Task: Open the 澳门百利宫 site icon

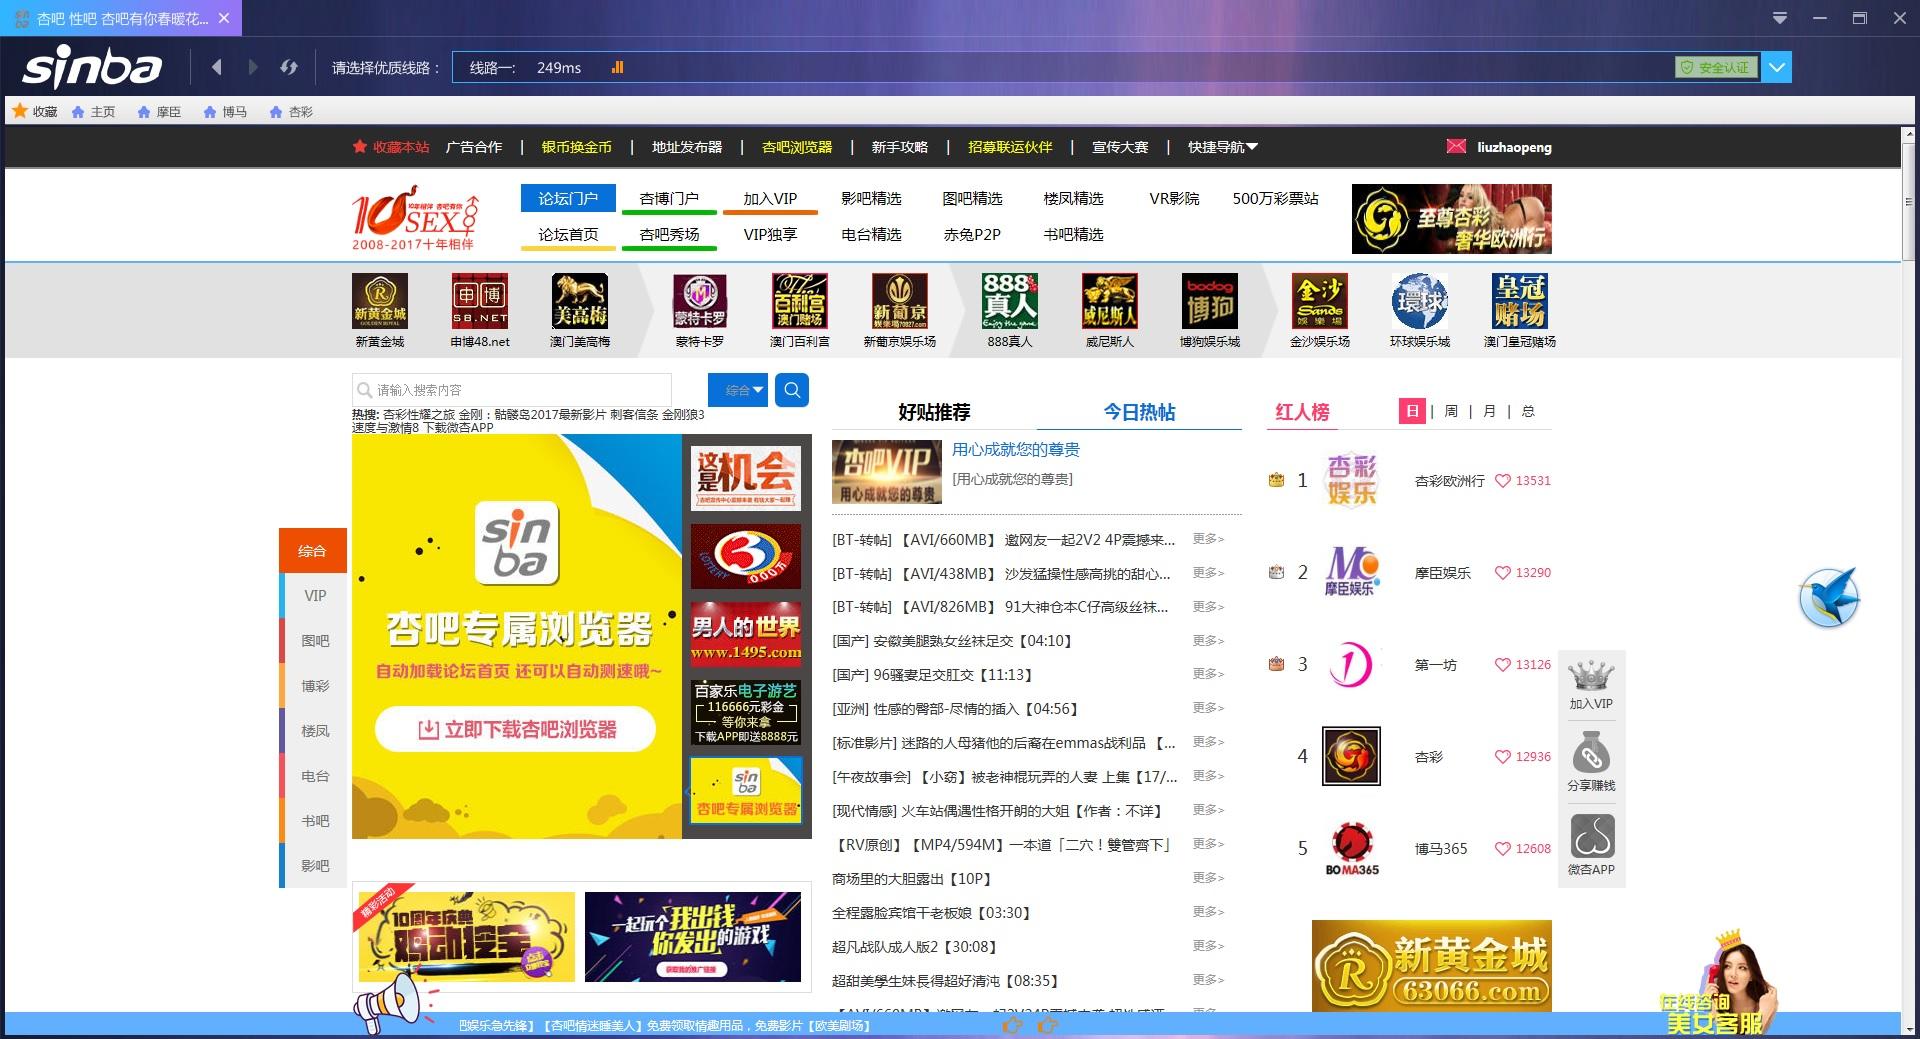Action: pos(800,301)
